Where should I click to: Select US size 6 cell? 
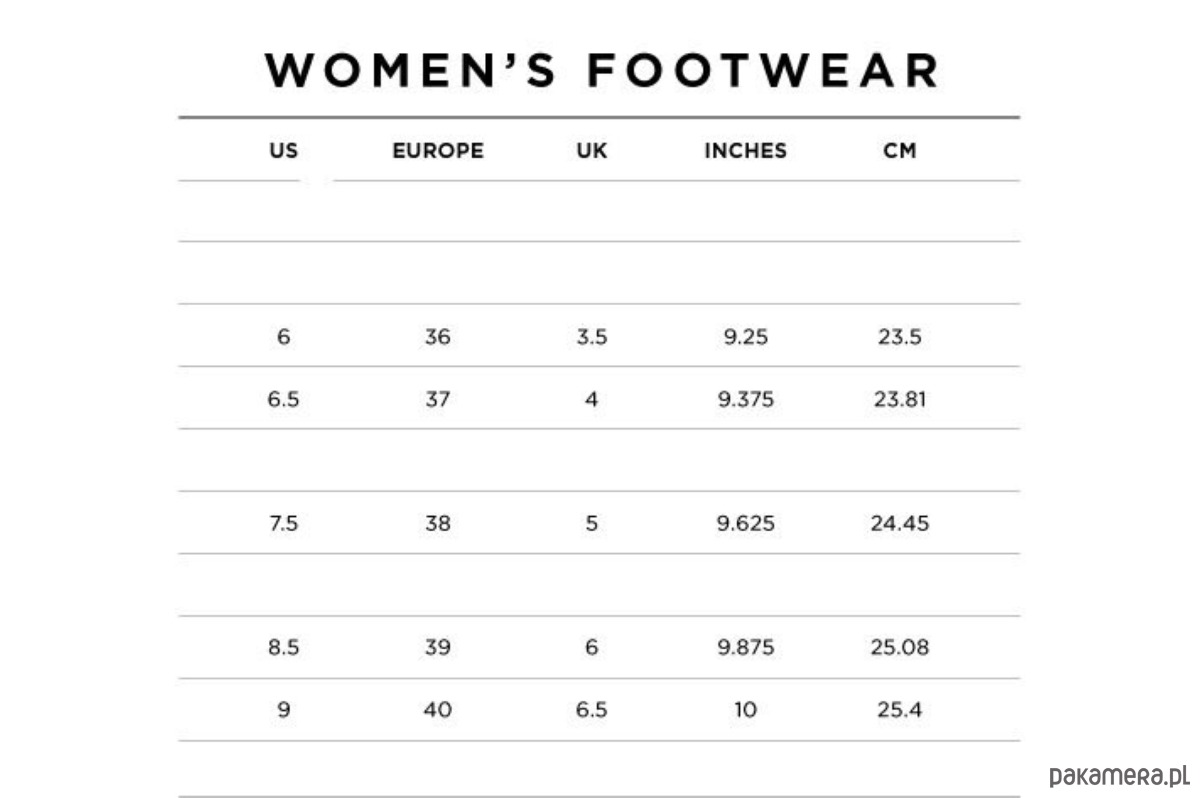[284, 337]
